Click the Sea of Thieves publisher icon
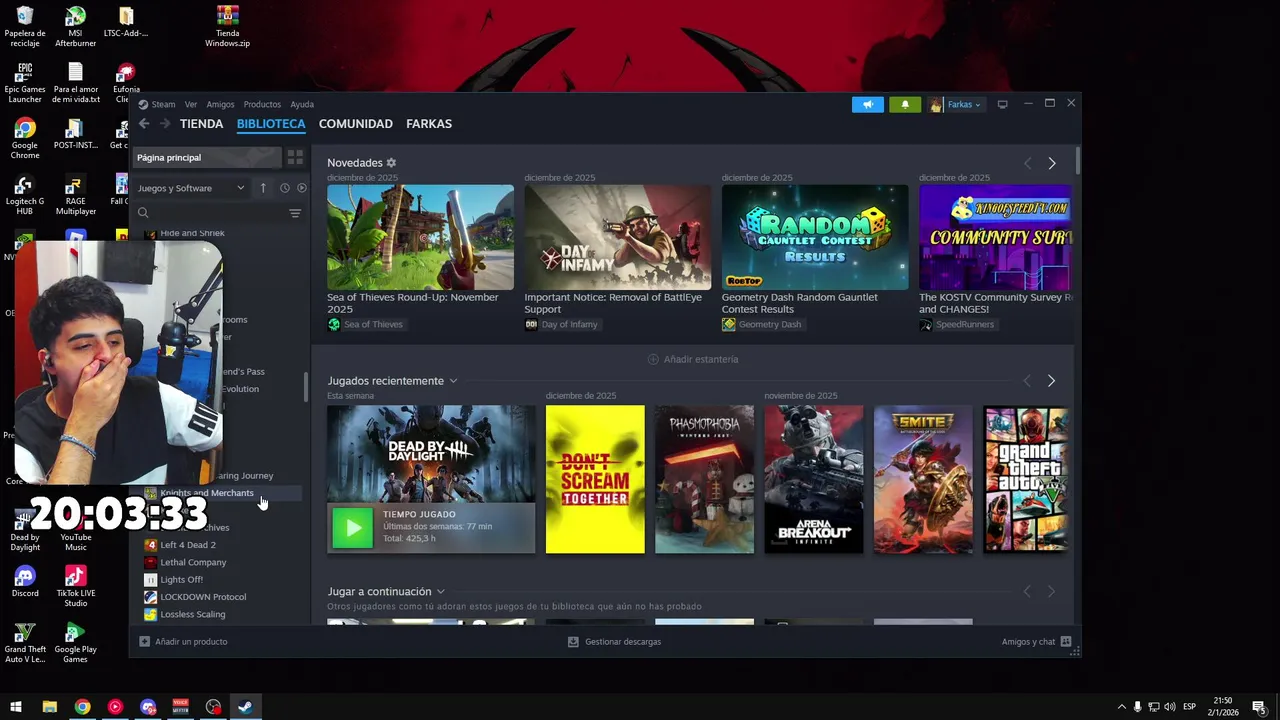This screenshot has height=720, width=1280. (x=334, y=325)
